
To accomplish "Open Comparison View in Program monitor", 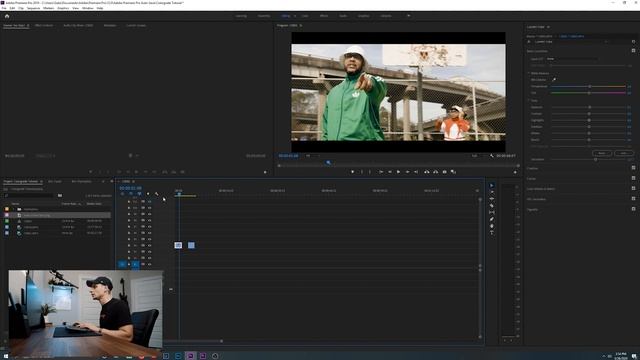I will coord(453,172).
